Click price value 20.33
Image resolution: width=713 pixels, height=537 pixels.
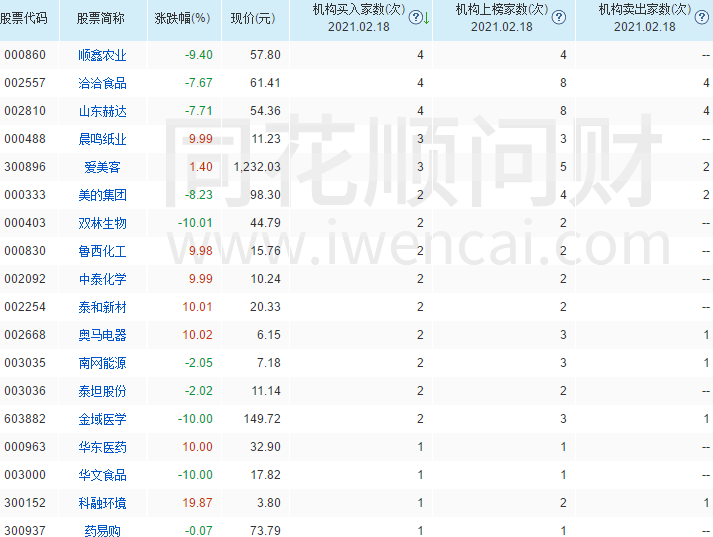tap(265, 307)
